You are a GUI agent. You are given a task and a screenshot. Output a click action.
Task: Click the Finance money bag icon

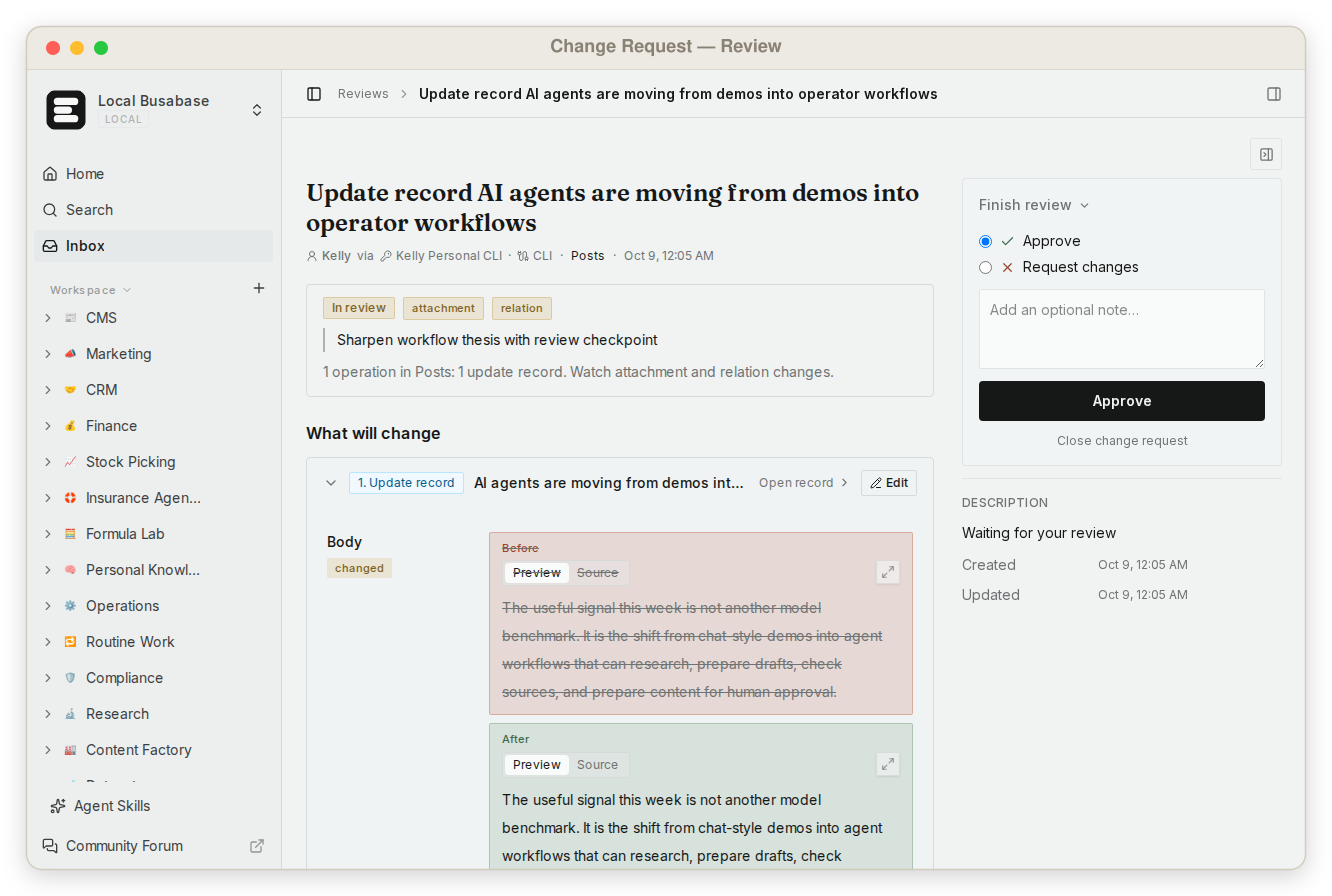(x=70, y=426)
